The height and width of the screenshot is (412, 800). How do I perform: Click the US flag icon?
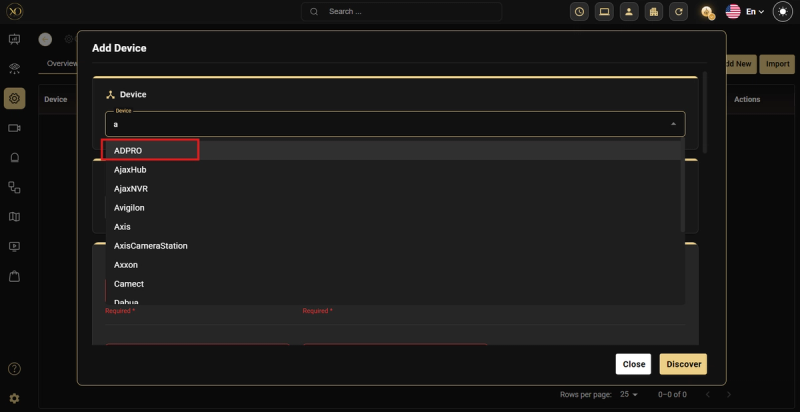(733, 12)
